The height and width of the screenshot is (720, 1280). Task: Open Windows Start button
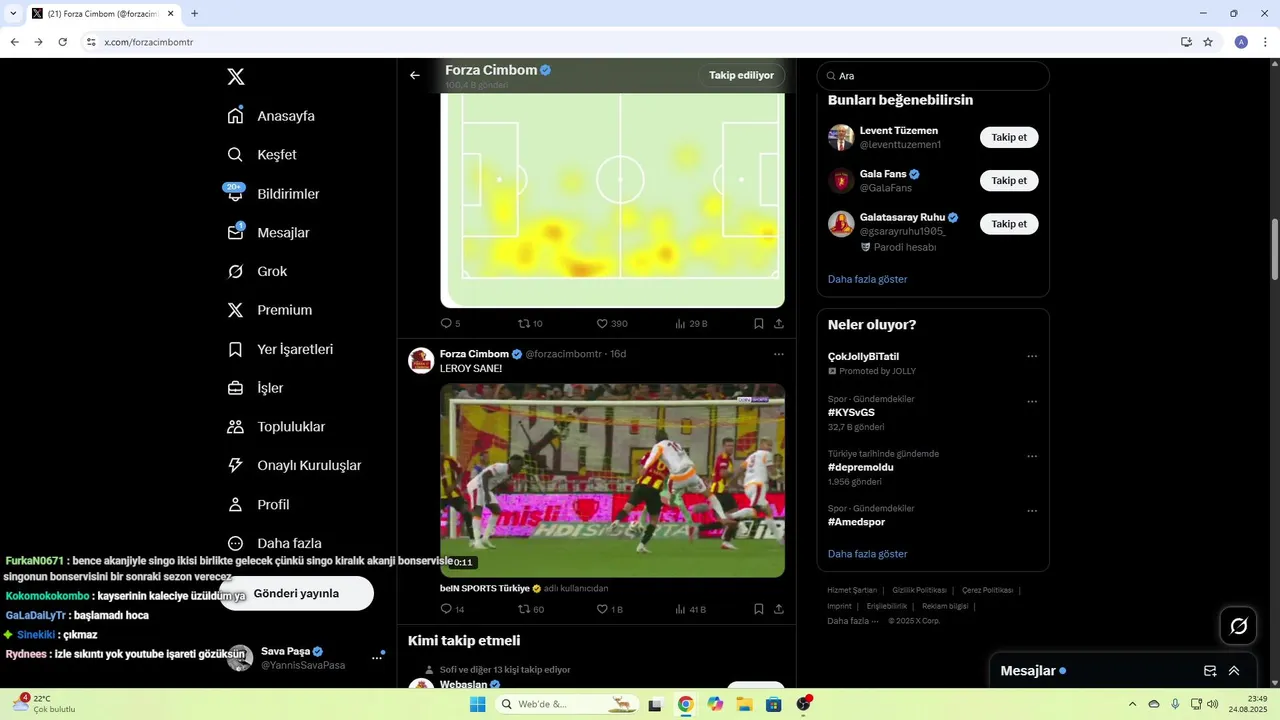click(478, 704)
